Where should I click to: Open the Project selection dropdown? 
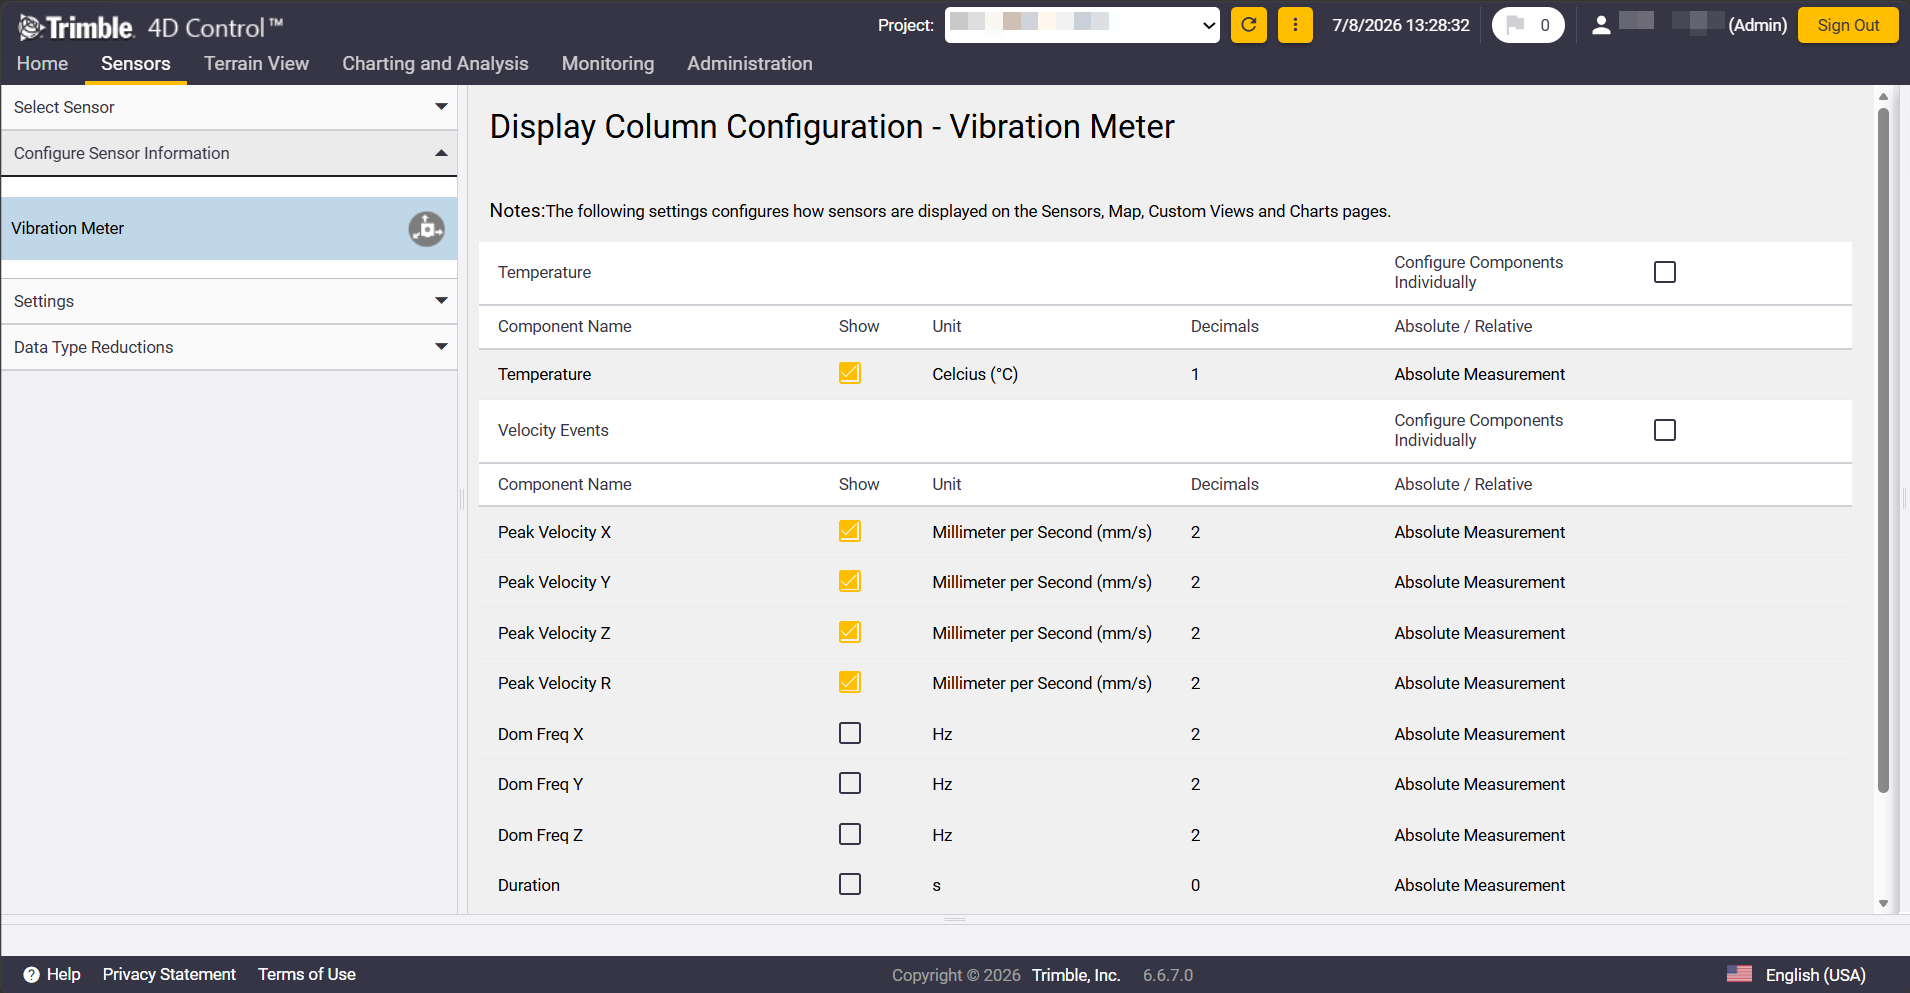(1082, 25)
